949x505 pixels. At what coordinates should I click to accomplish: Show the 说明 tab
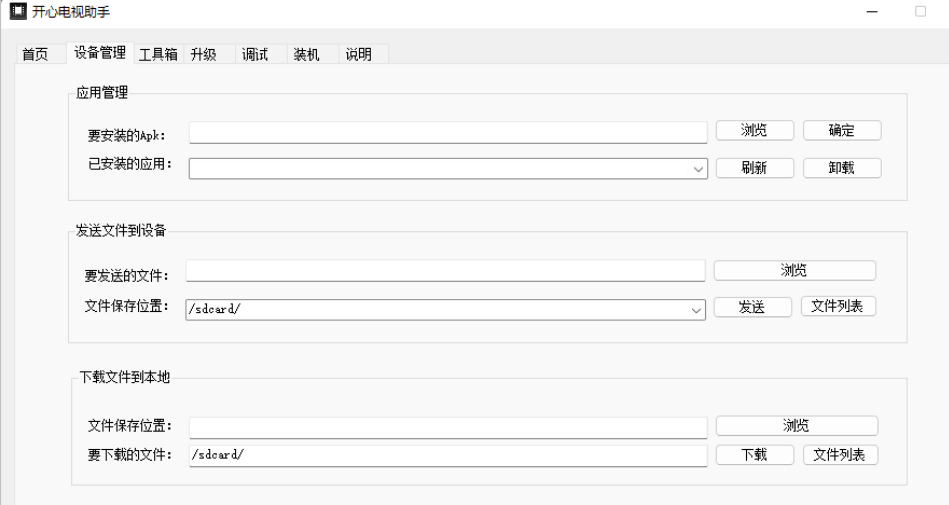tap(358, 54)
